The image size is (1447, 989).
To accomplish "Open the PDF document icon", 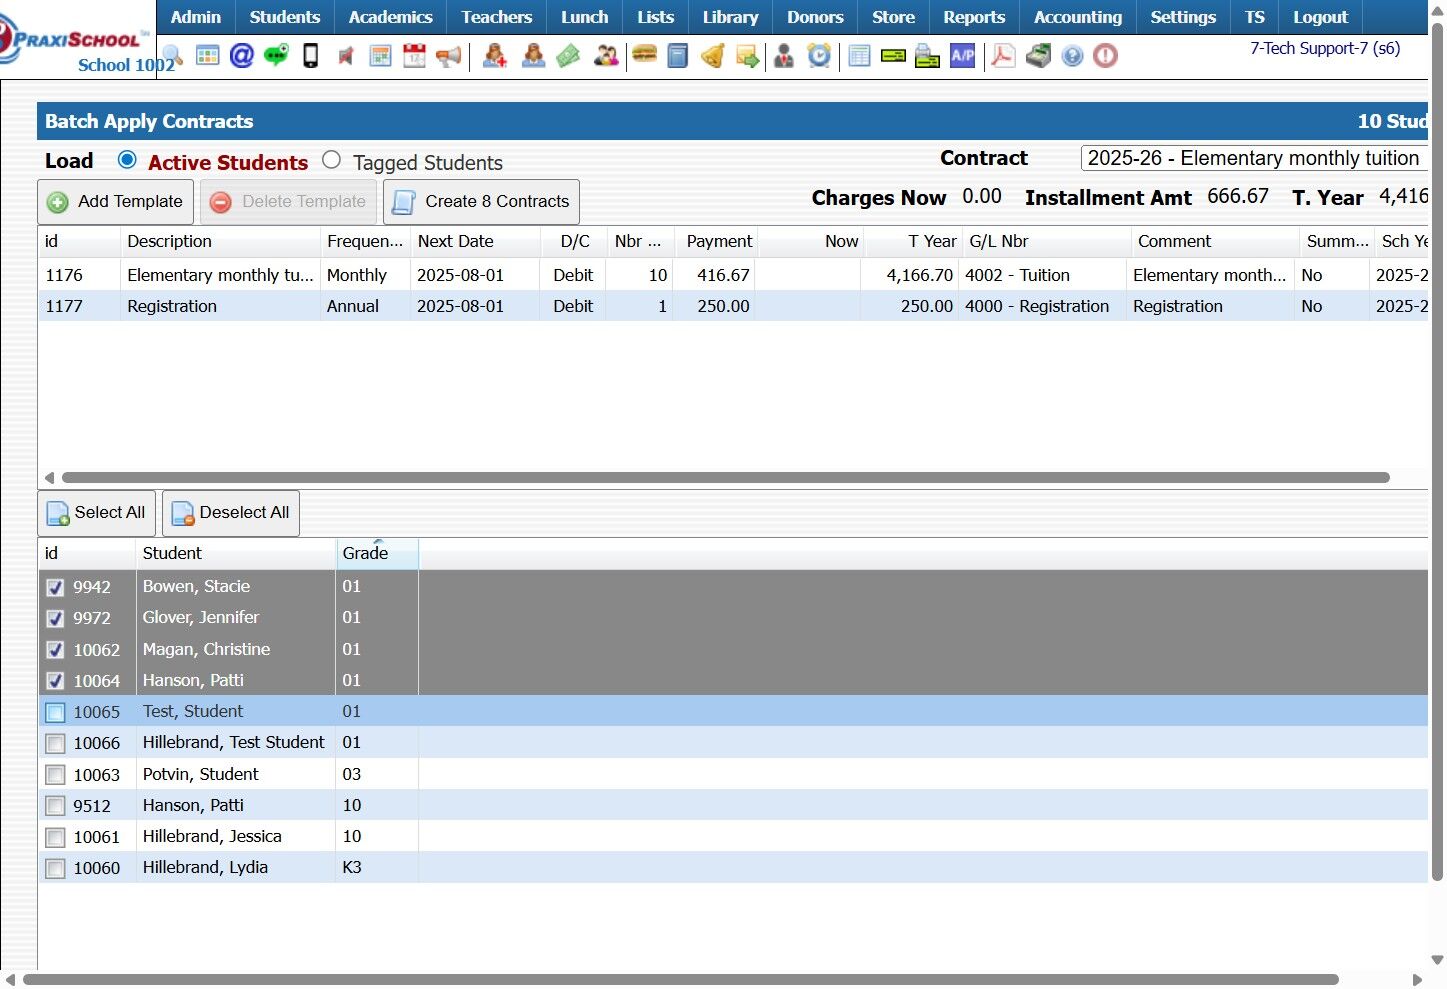I will coord(1002,56).
